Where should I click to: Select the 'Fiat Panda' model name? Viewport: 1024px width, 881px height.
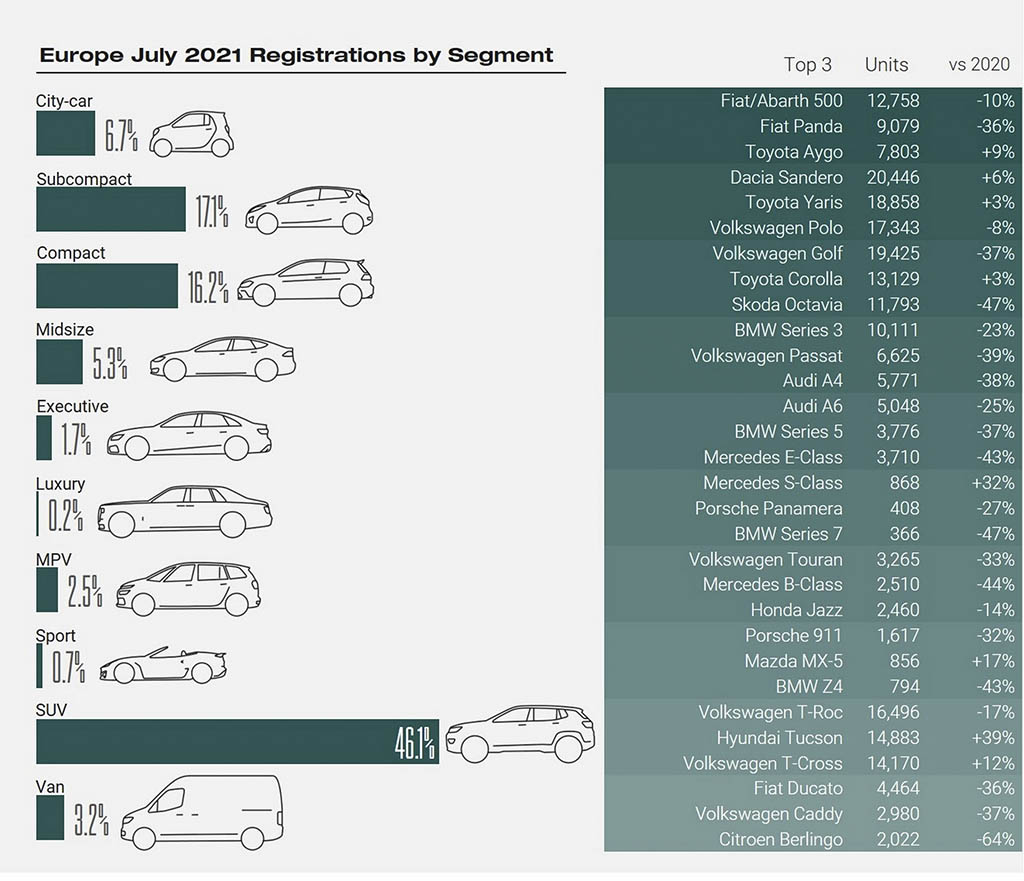[x=801, y=126]
